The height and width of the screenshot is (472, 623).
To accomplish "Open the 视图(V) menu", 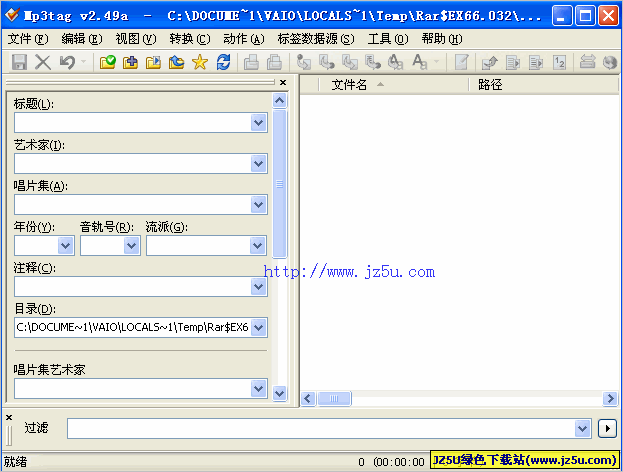I will coord(136,39).
